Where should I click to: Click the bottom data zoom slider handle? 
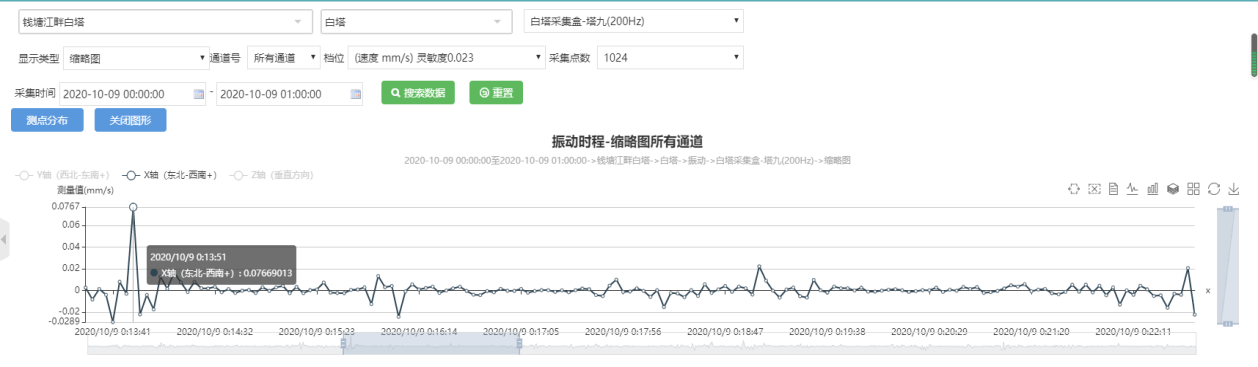point(344,344)
